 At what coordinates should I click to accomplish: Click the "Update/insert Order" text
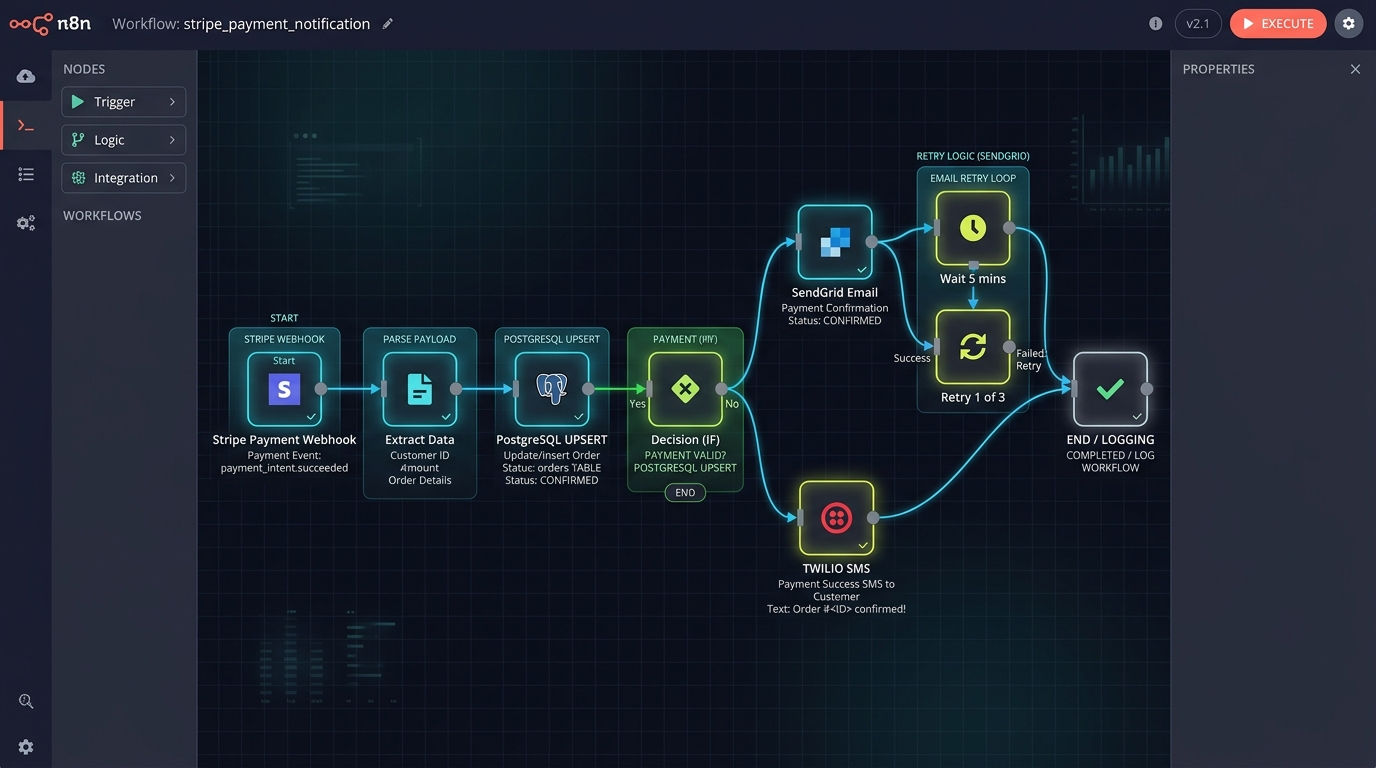click(552, 456)
